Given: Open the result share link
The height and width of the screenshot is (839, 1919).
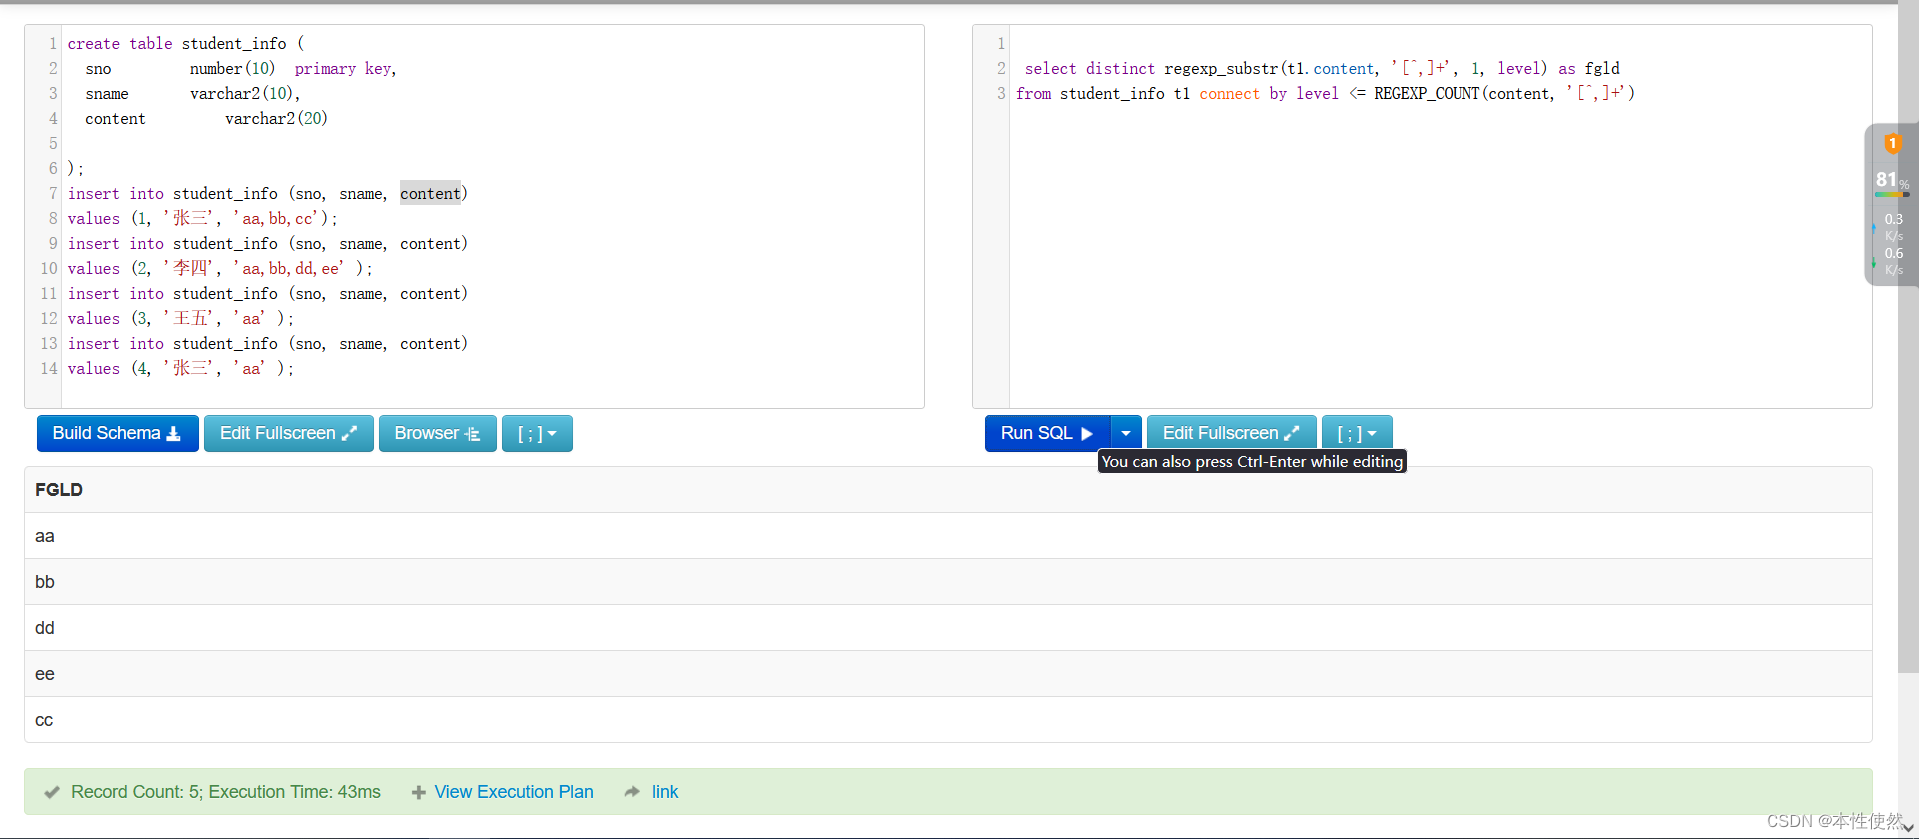Looking at the screenshot, I should (x=665, y=792).
